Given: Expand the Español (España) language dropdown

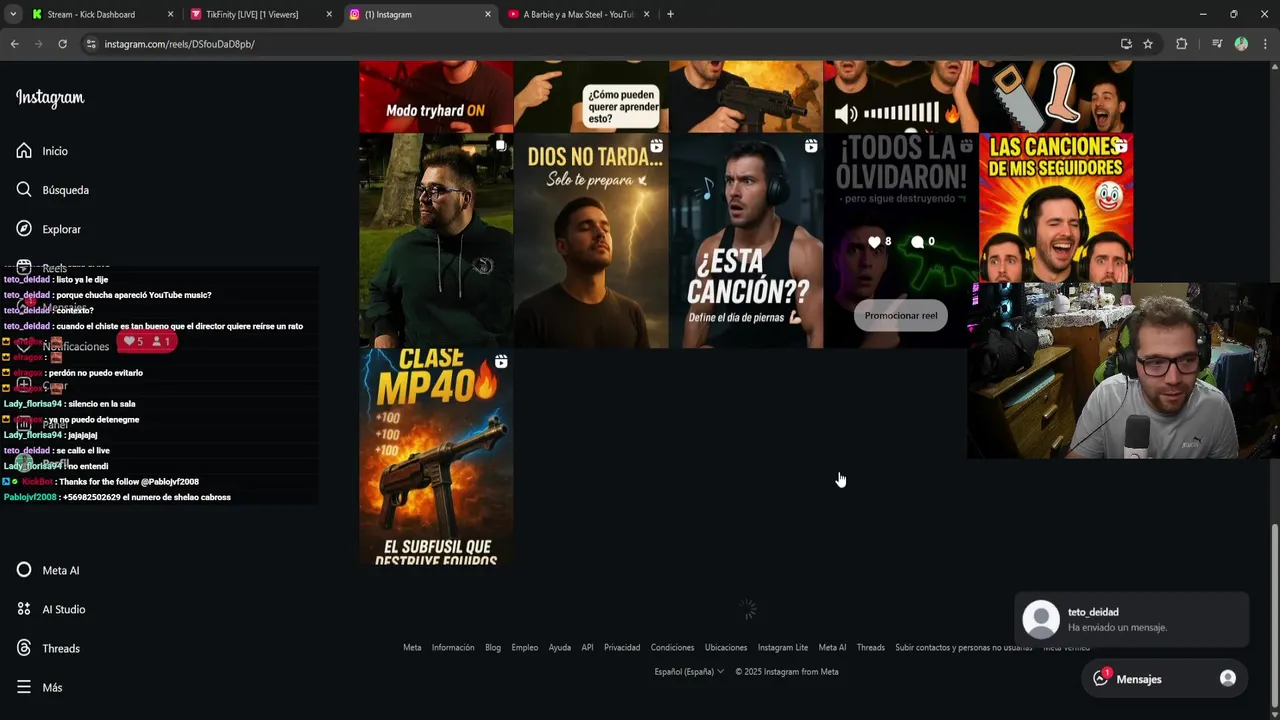Looking at the screenshot, I should pyautogui.click(x=689, y=672).
